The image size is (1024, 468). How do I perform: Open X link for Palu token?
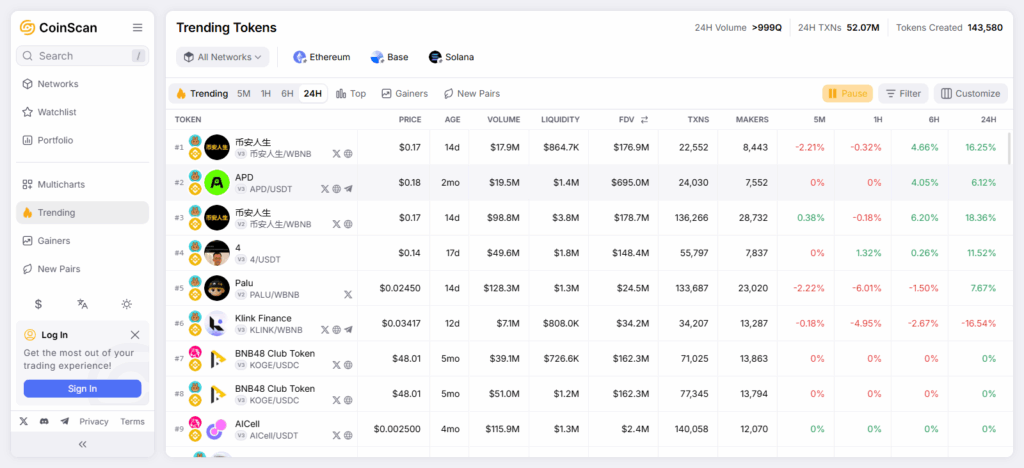(348, 295)
